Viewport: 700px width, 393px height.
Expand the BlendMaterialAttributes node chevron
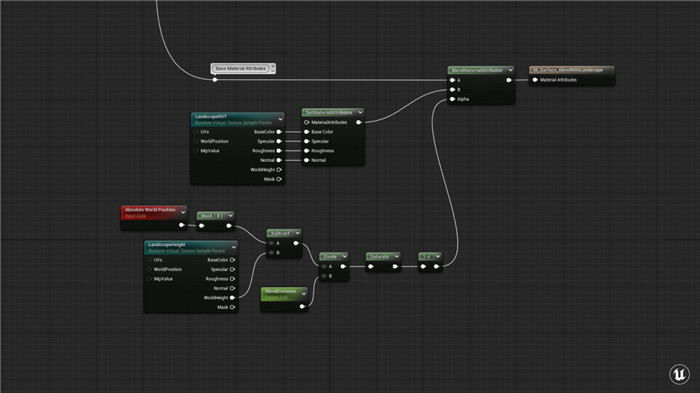tap(510, 70)
